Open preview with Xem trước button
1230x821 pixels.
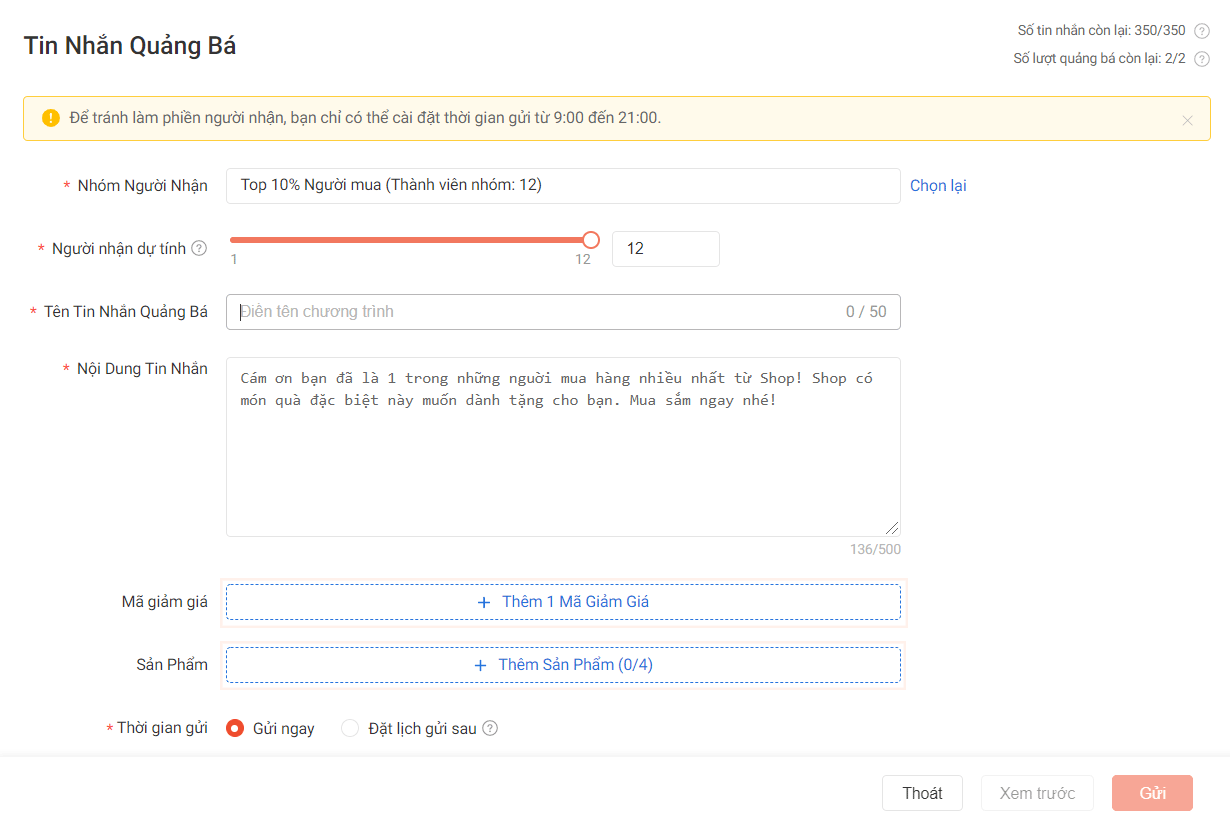[1037, 793]
